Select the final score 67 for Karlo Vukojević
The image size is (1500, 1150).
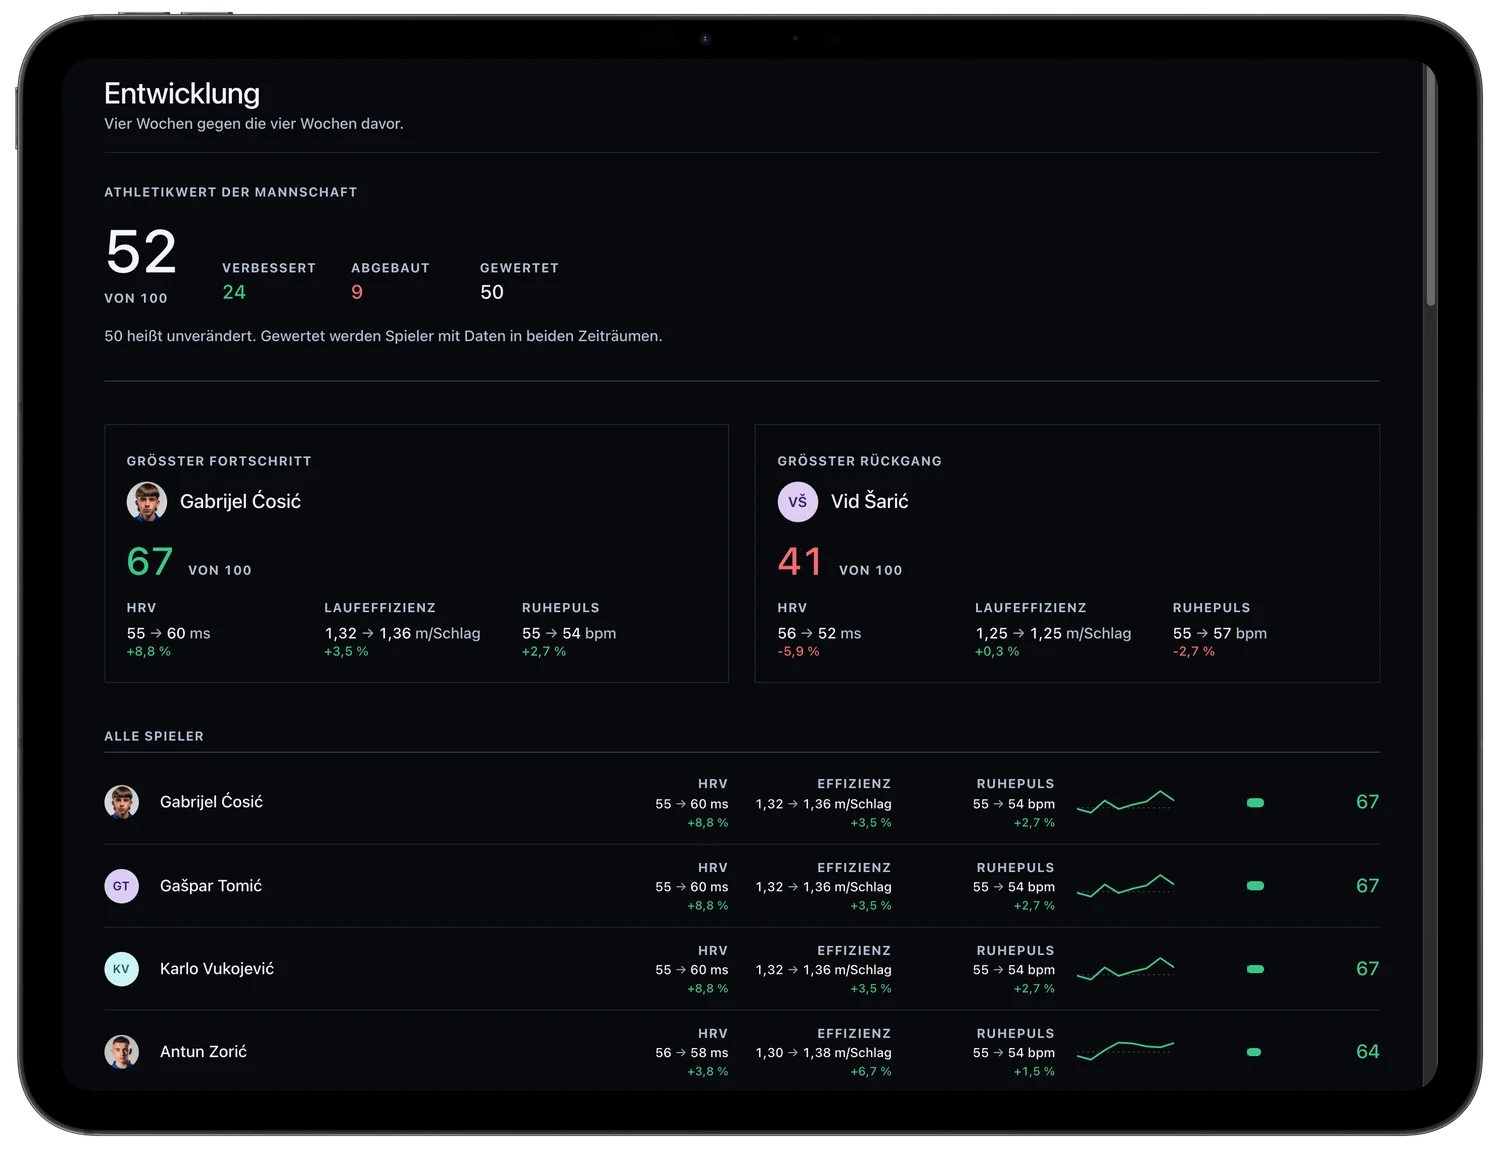click(1367, 969)
